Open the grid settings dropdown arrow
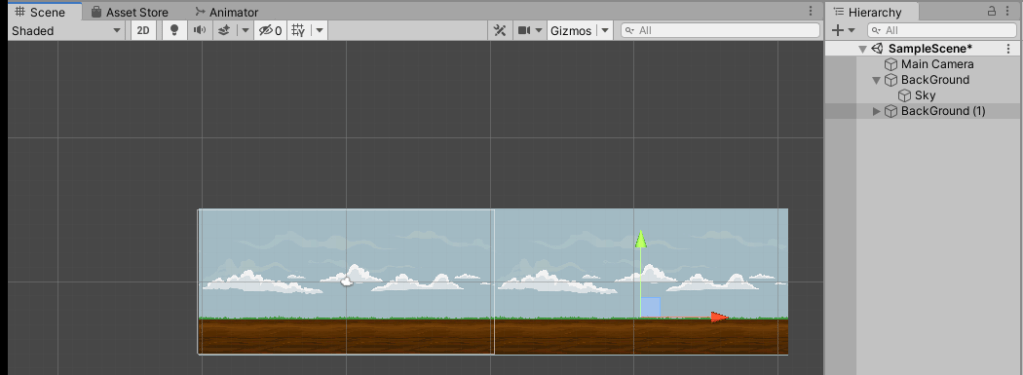Screen dimensions: 1023x375 click(x=320, y=31)
